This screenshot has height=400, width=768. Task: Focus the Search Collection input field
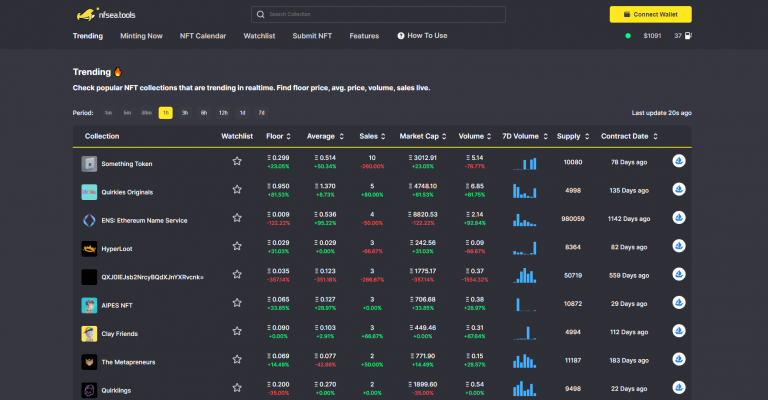[x=378, y=15]
